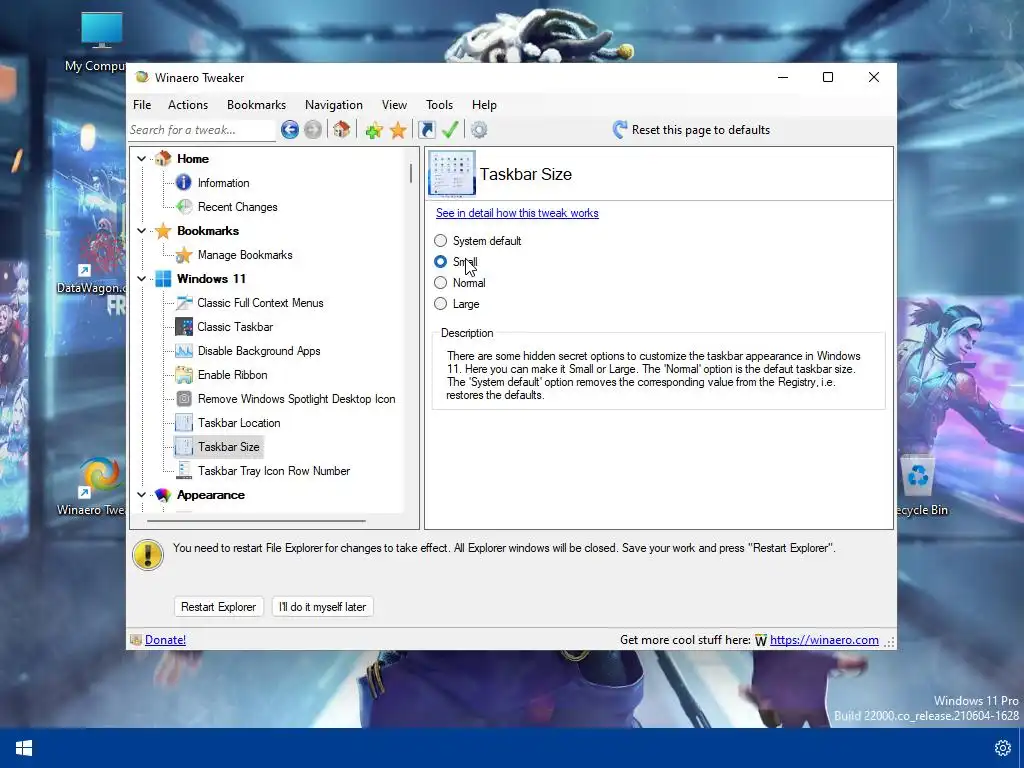The height and width of the screenshot is (768, 1024).
Task: Click the Reset page refresh arrow icon
Action: click(620, 130)
